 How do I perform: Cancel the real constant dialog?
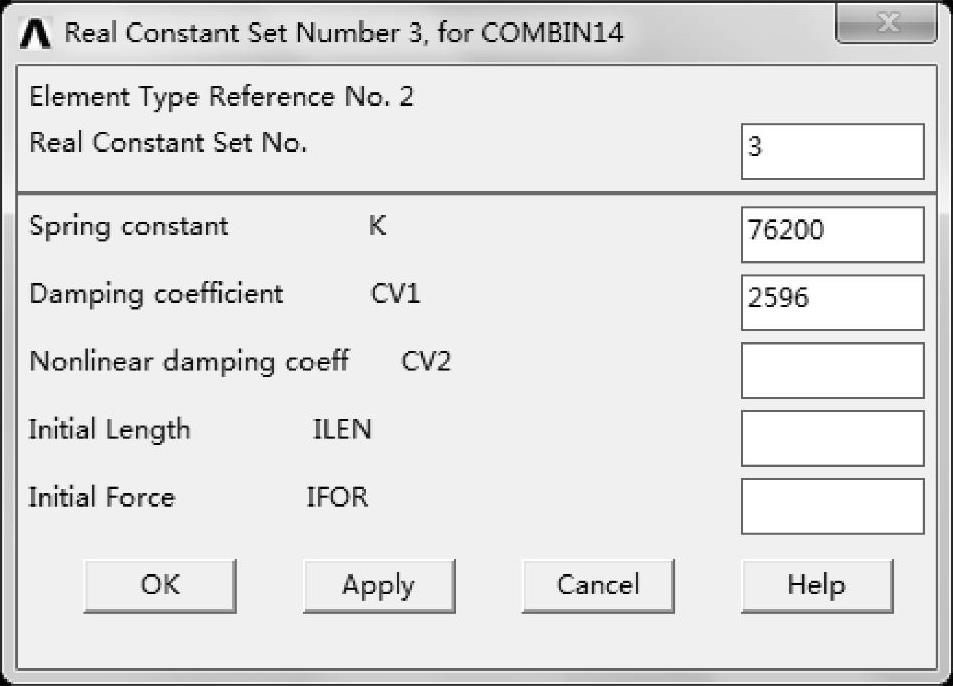pyautogui.click(x=598, y=585)
